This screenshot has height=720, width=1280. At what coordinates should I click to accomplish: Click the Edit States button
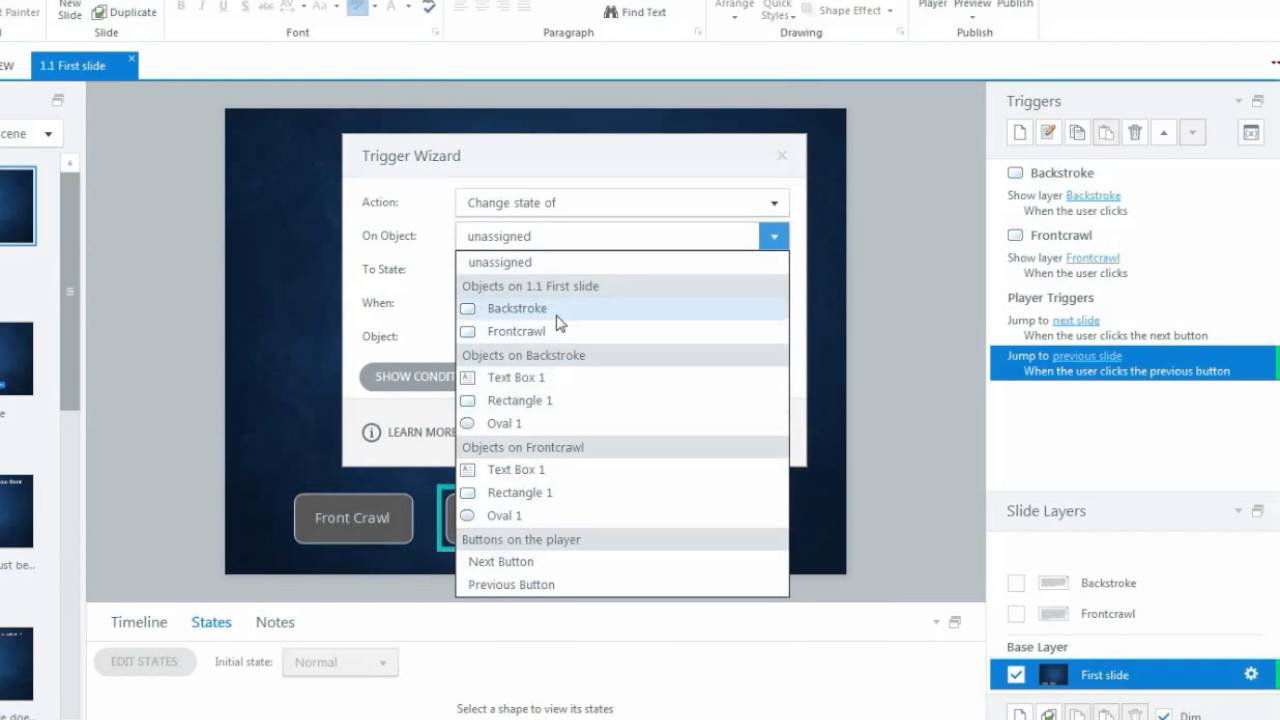click(144, 662)
